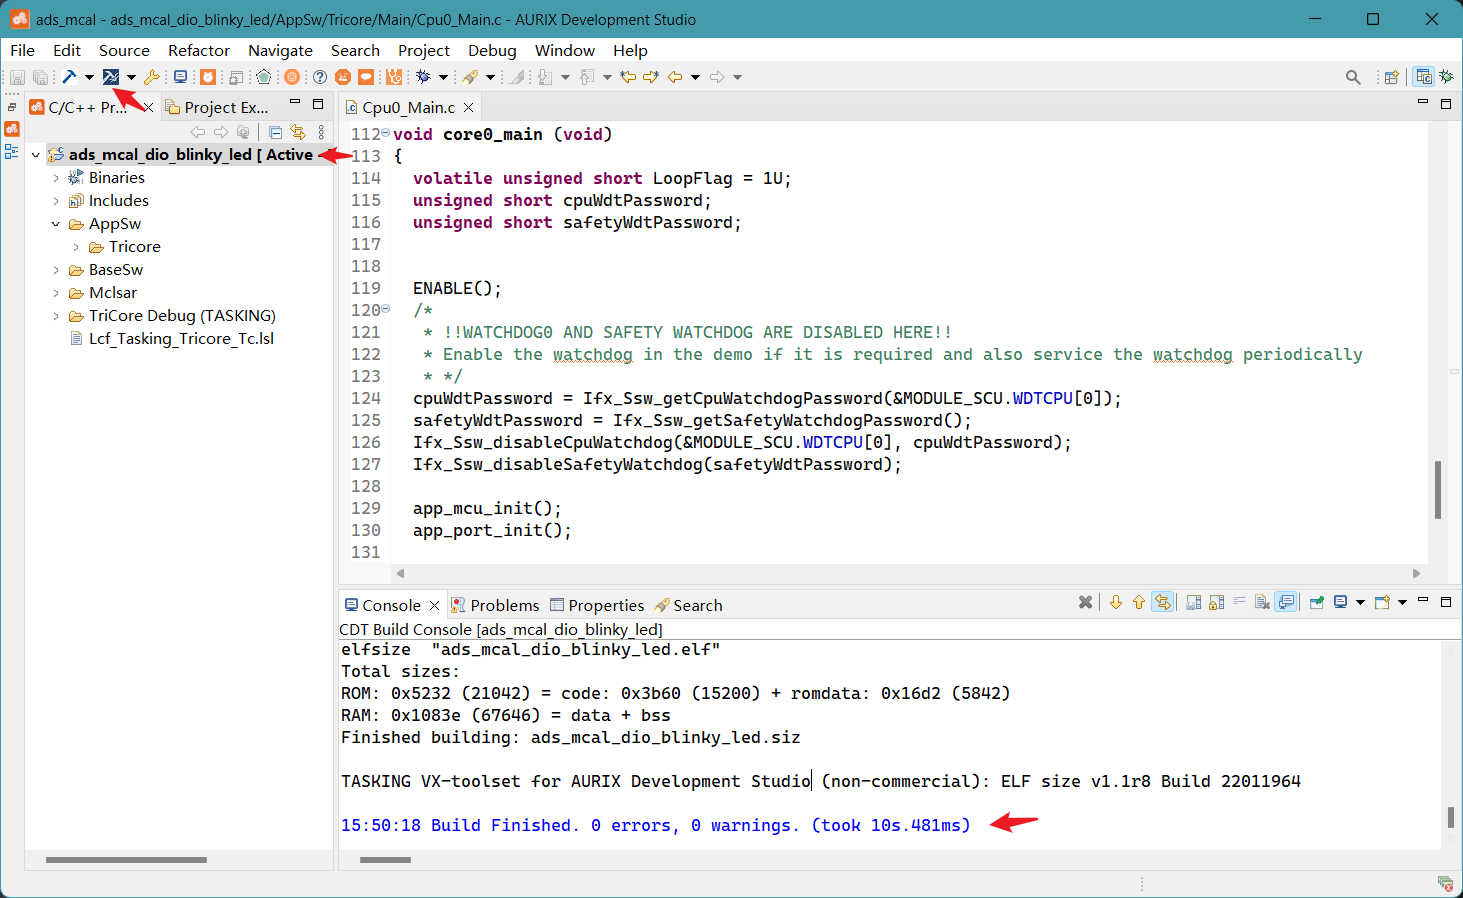Image resolution: width=1463 pixels, height=898 pixels.
Task: Open the debug bug dropdown arrow
Action: pos(443,77)
